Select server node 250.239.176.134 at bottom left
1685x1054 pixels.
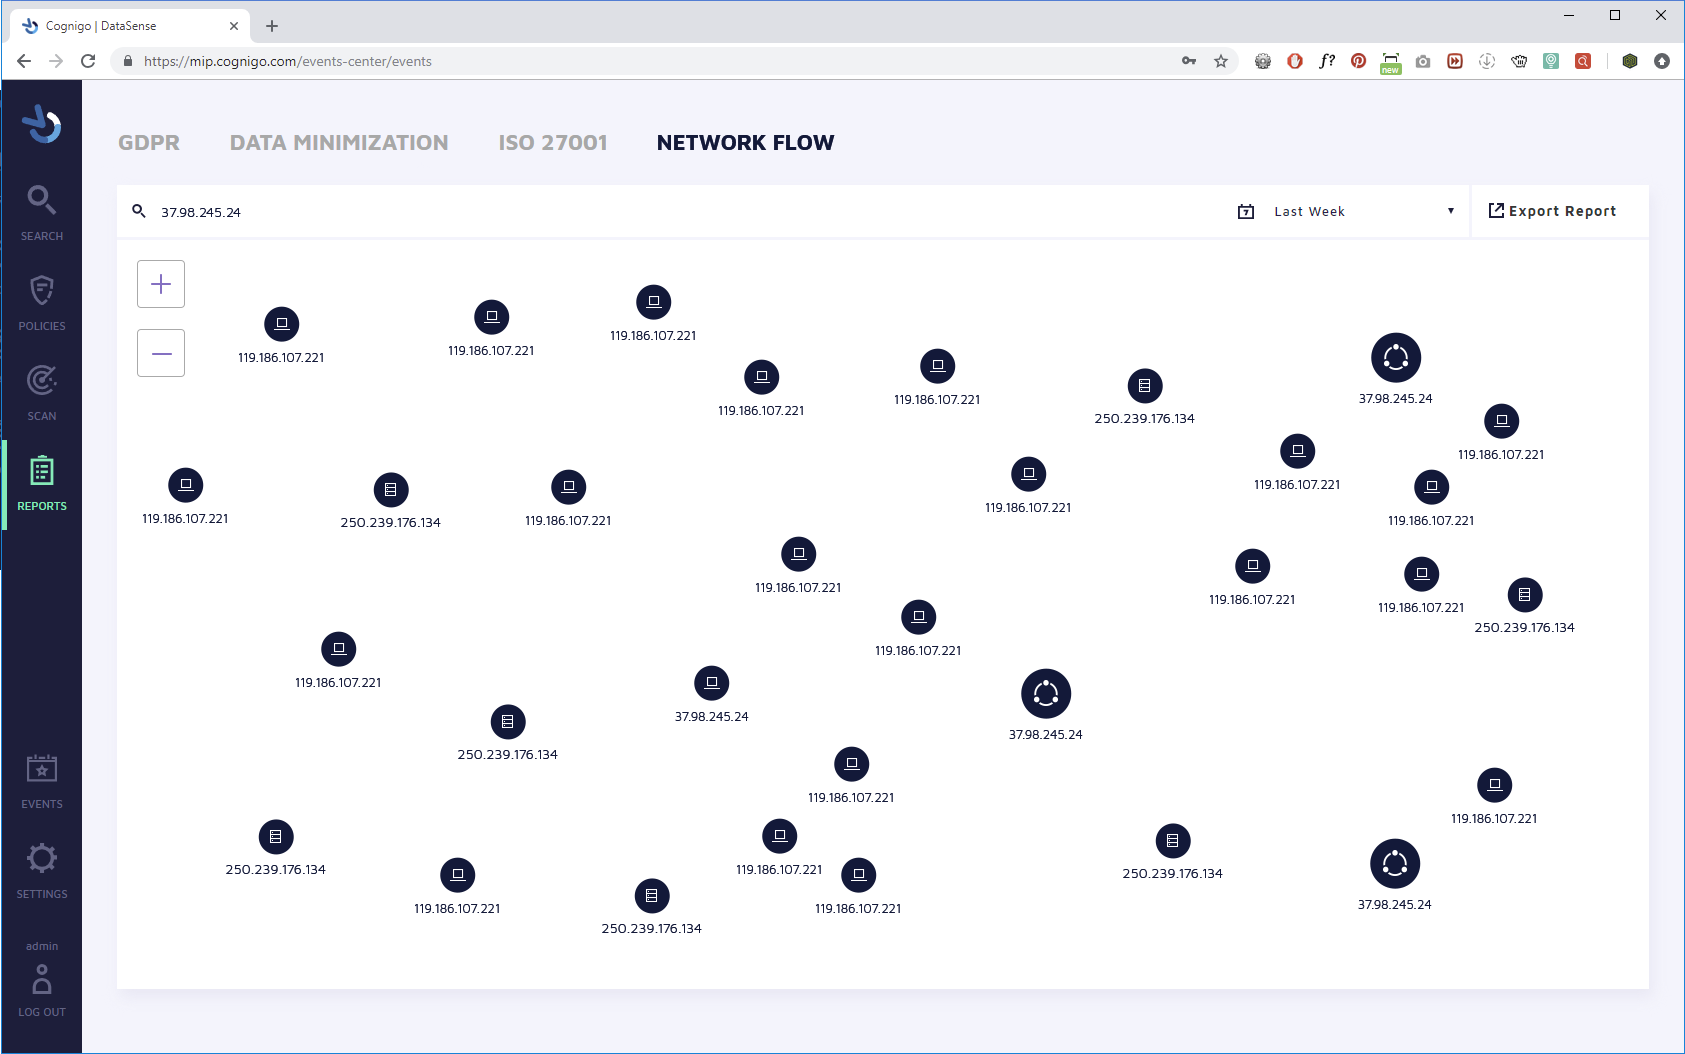[x=276, y=837]
